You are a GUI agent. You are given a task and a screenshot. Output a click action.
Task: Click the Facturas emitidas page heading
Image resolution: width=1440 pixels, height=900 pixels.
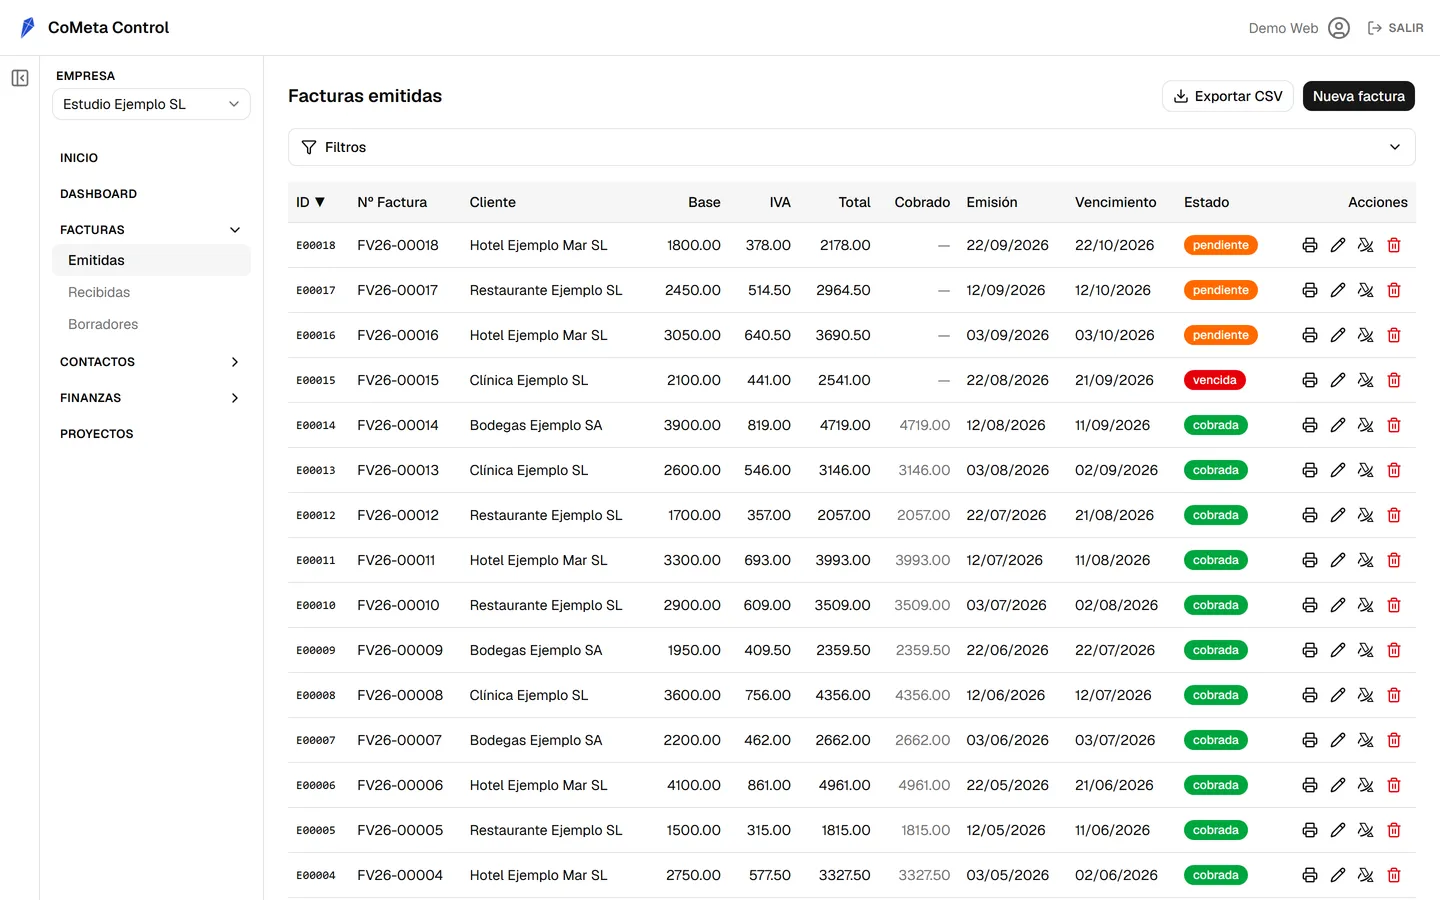pyautogui.click(x=365, y=96)
